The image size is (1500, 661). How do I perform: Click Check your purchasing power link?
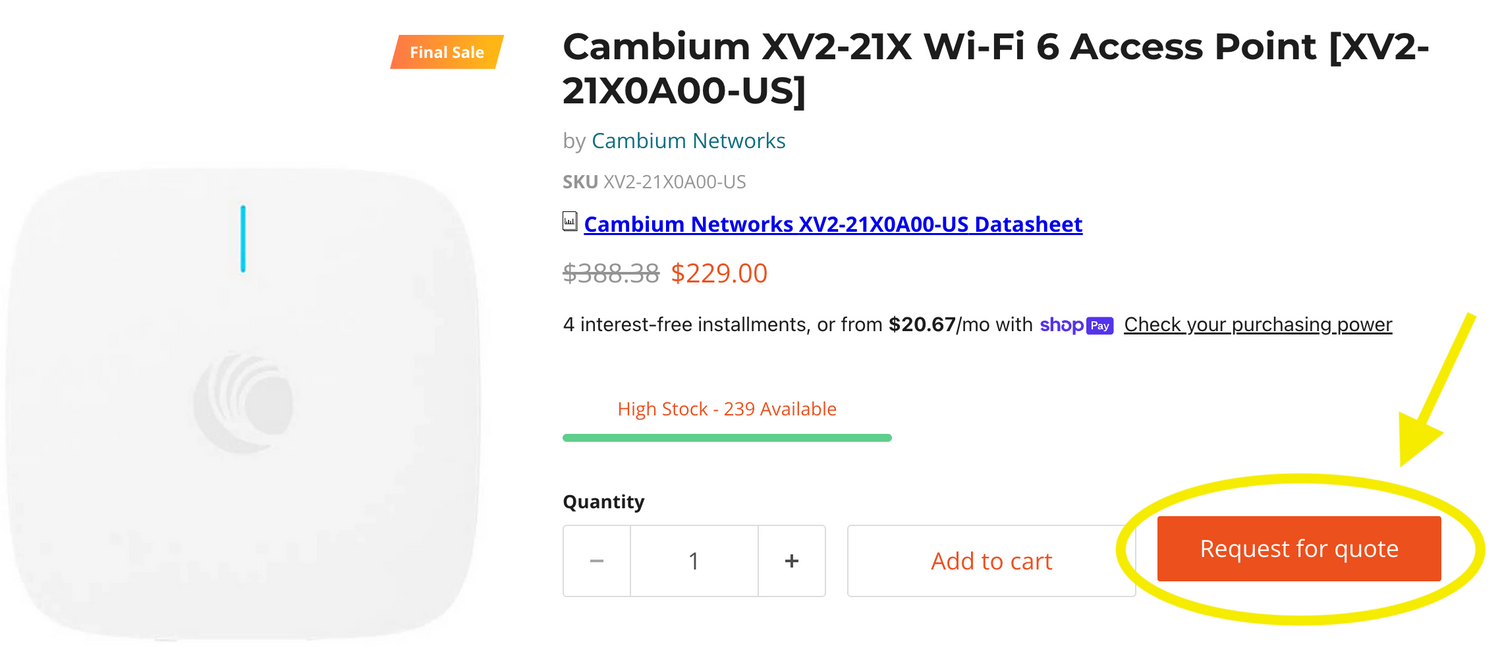[1258, 325]
